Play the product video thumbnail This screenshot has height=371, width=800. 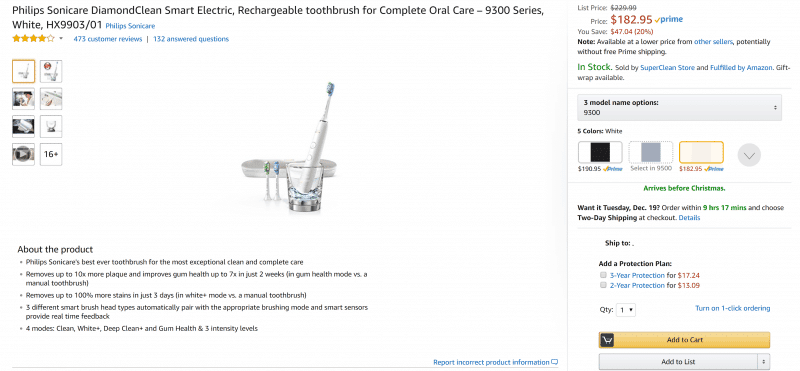(x=23, y=155)
